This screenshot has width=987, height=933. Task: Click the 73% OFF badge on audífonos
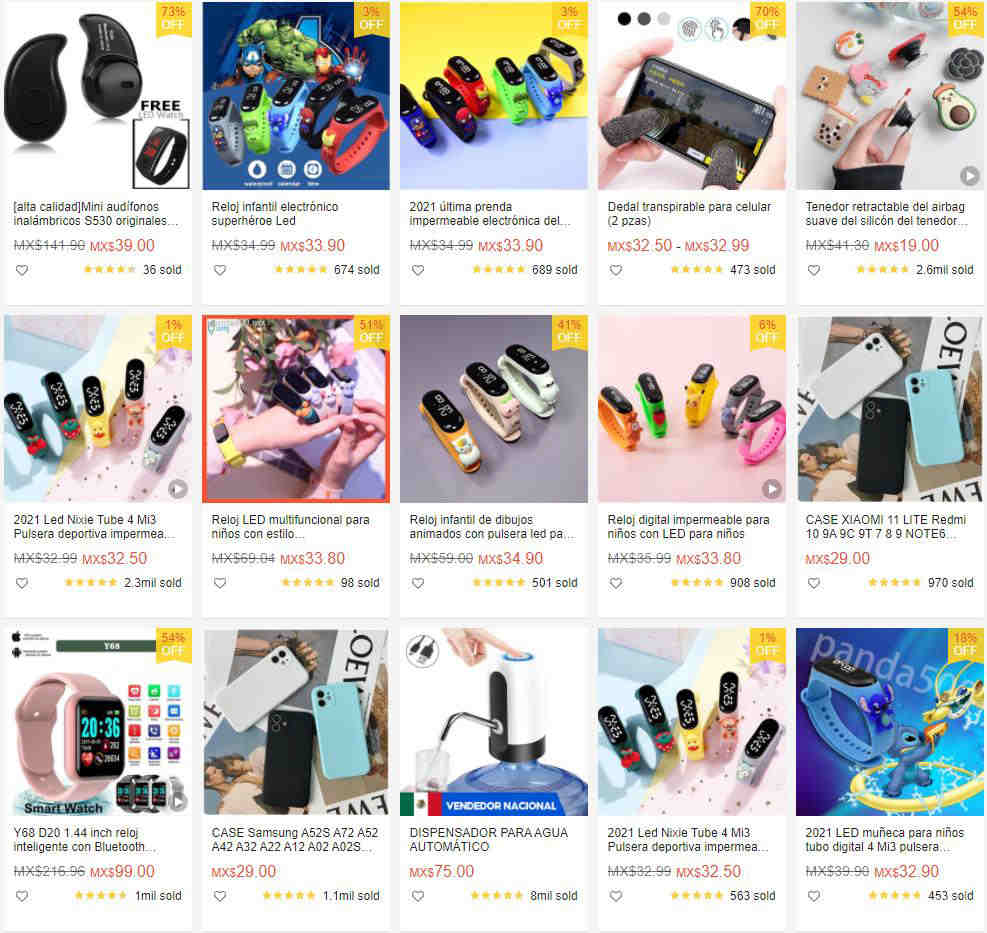(x=173, y=18)
